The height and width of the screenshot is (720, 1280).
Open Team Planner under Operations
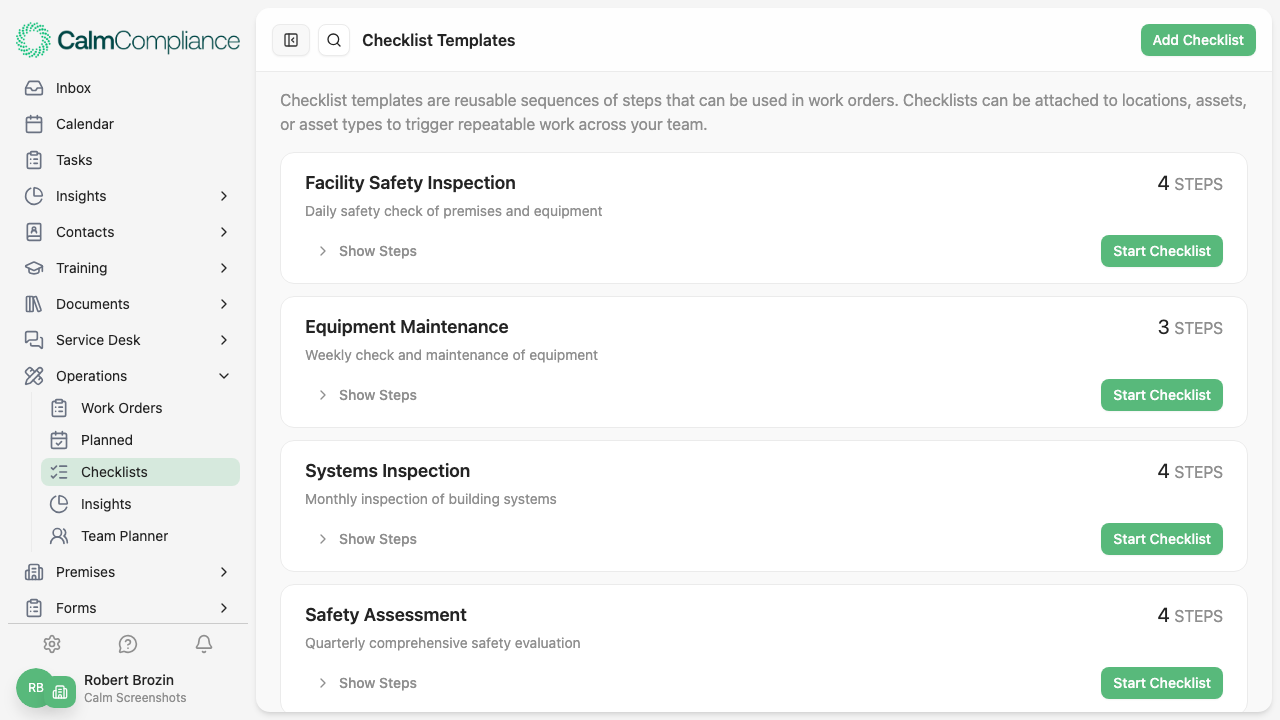(x=140, y=536)
